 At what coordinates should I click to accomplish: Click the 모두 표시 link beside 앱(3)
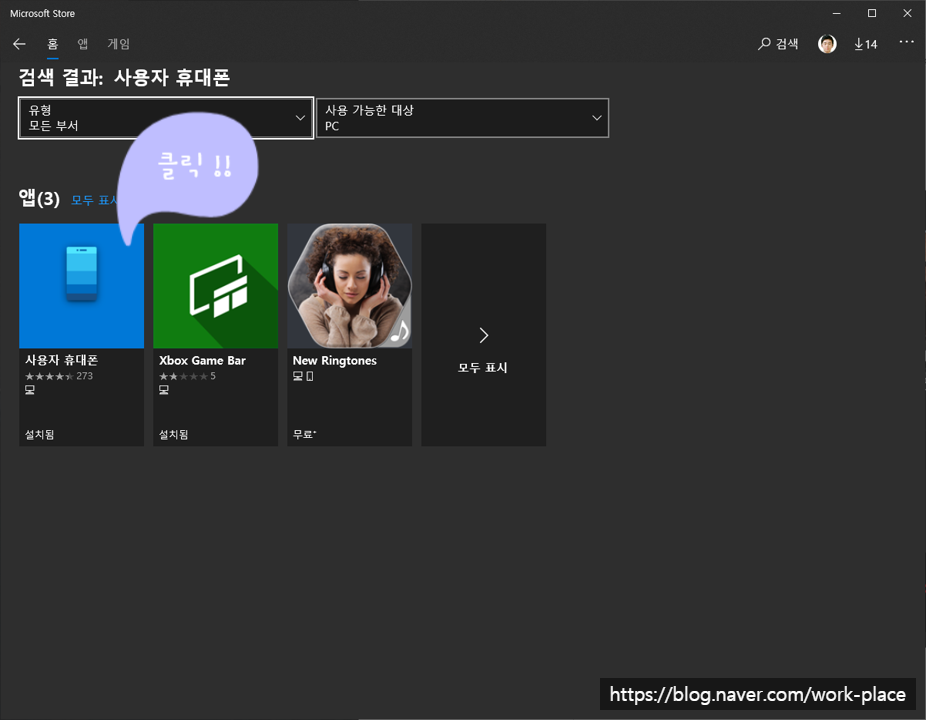(94, 200)
